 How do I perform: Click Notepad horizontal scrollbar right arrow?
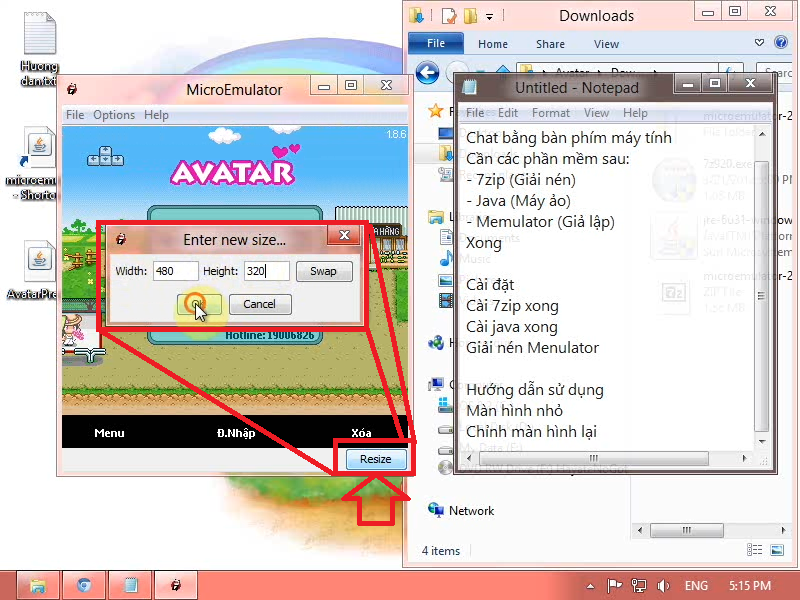tap(744, 458)
